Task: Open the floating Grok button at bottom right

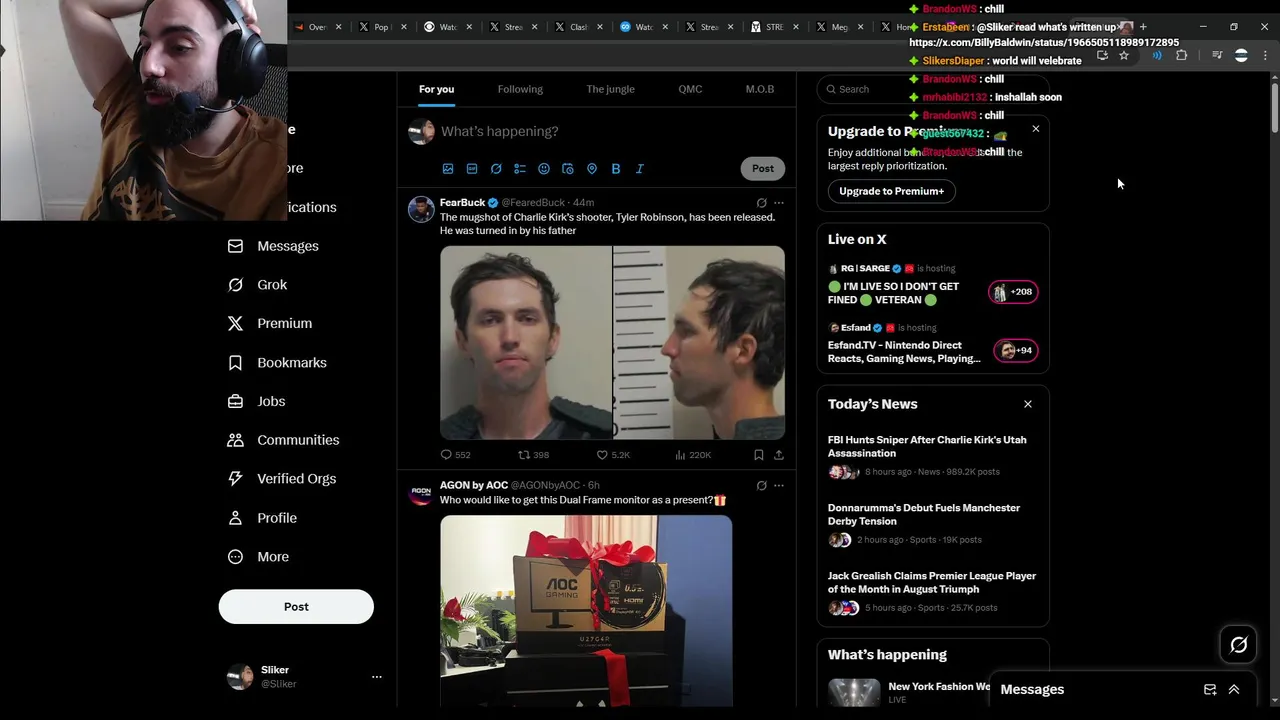Action: point(1239,645)
